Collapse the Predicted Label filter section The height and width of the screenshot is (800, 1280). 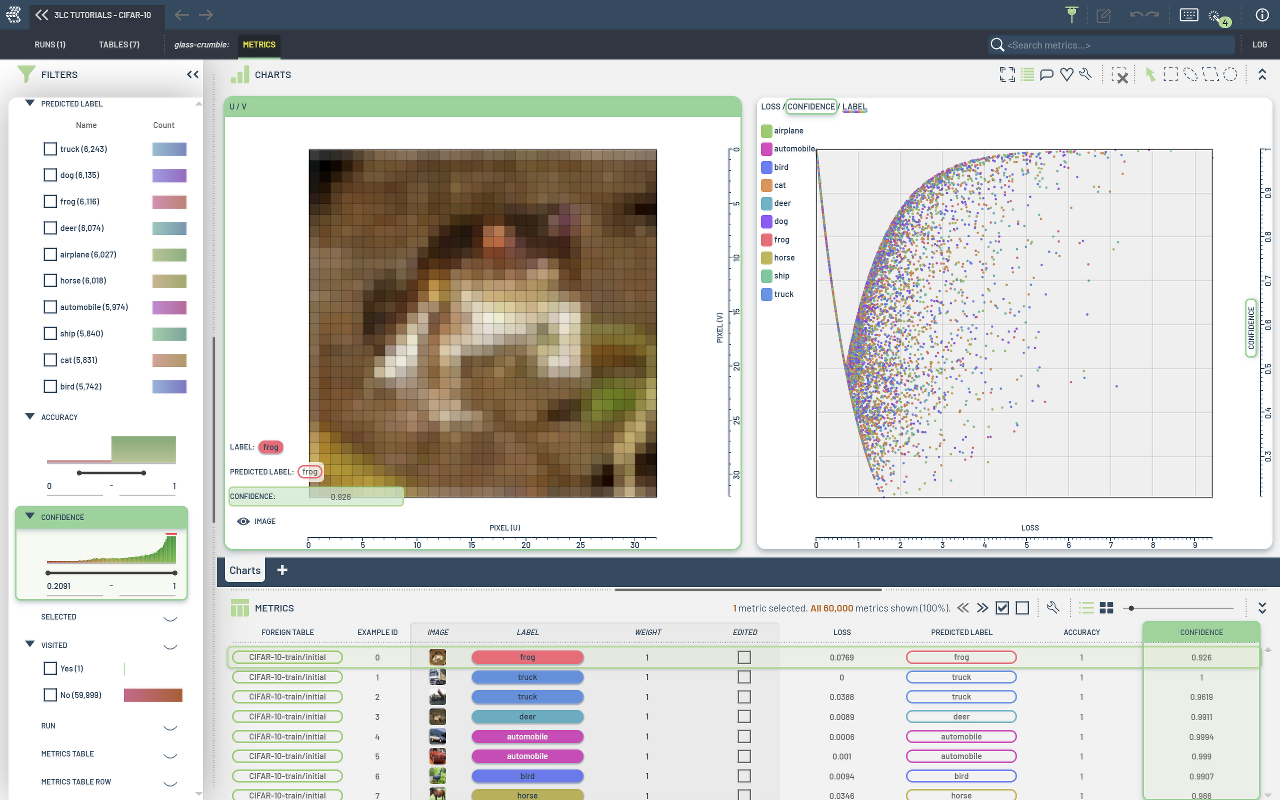[29, 103]
